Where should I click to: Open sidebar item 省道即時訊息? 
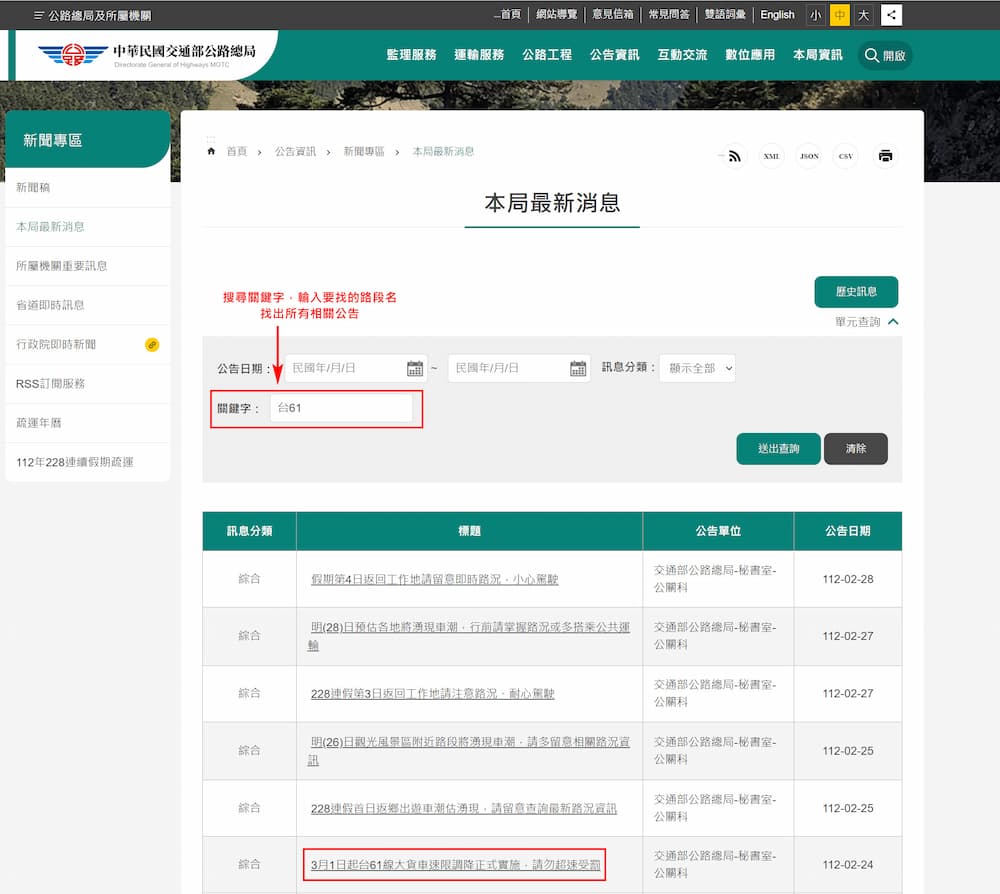[x=87, y=305]
